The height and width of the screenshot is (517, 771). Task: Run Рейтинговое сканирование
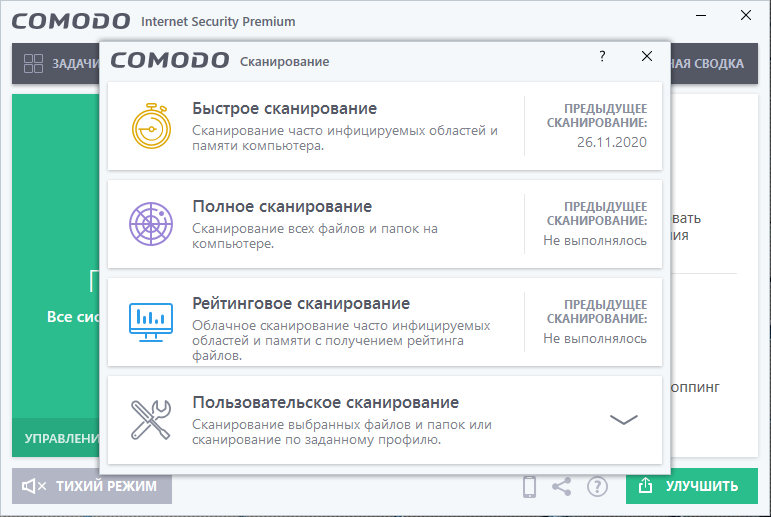click(x=300, y=303)
